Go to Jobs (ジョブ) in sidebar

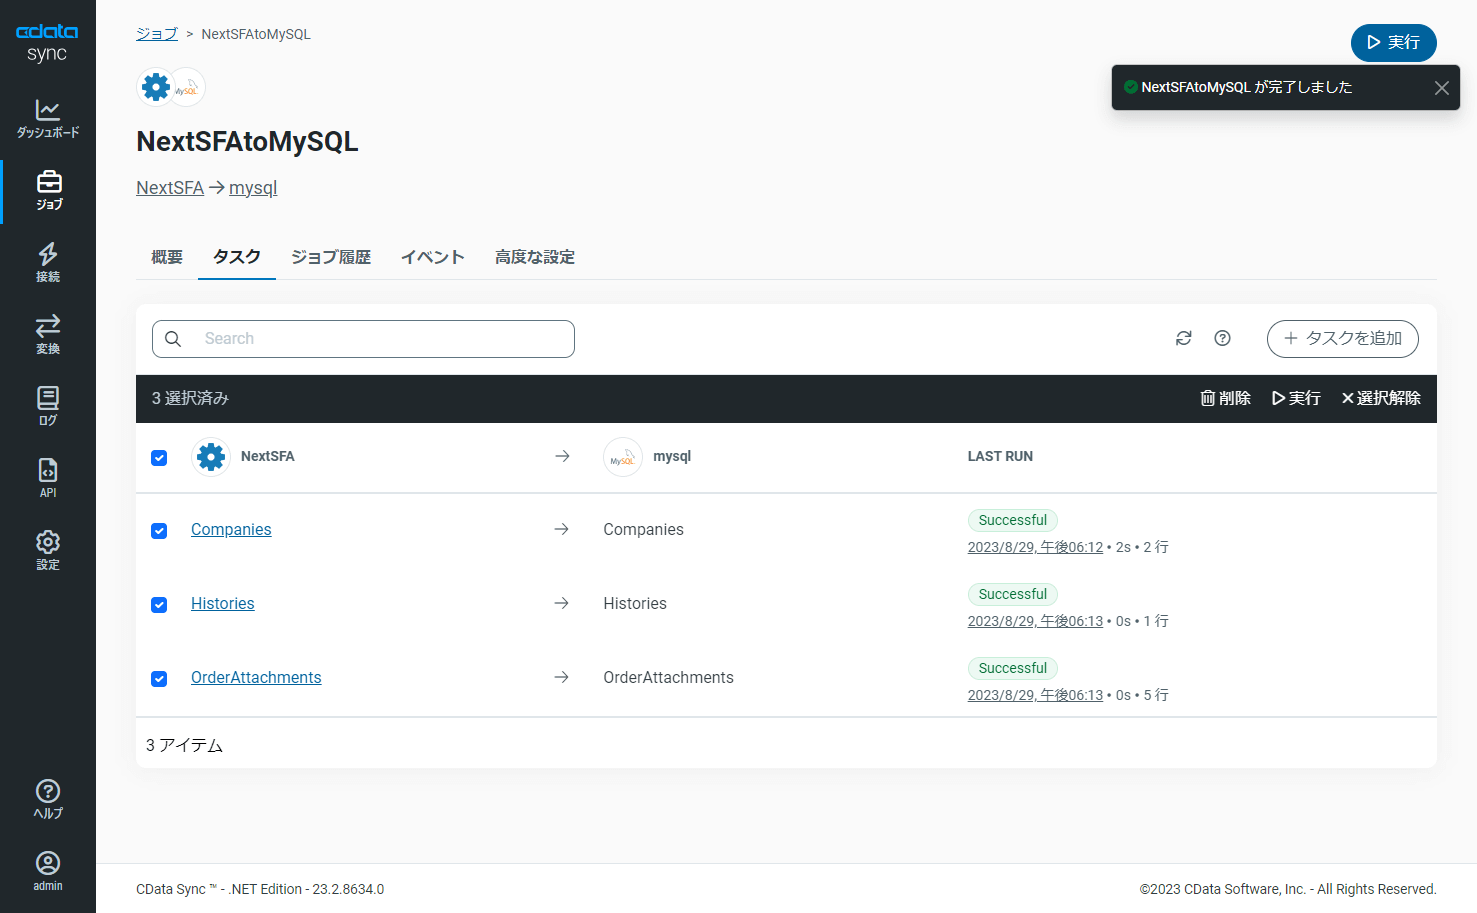pos(48,190)
